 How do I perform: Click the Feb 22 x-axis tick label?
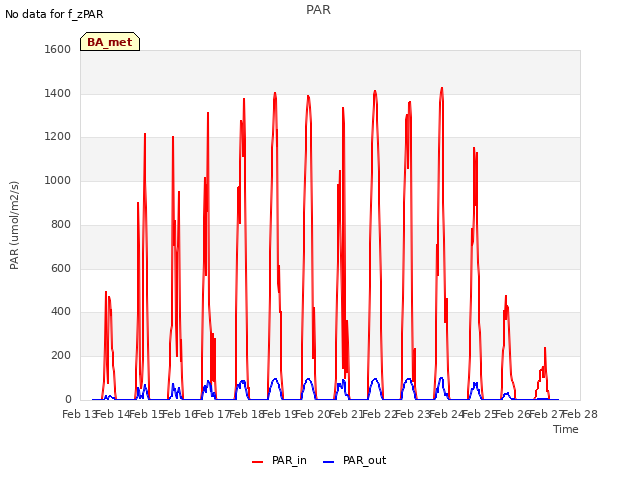[380, 414]
